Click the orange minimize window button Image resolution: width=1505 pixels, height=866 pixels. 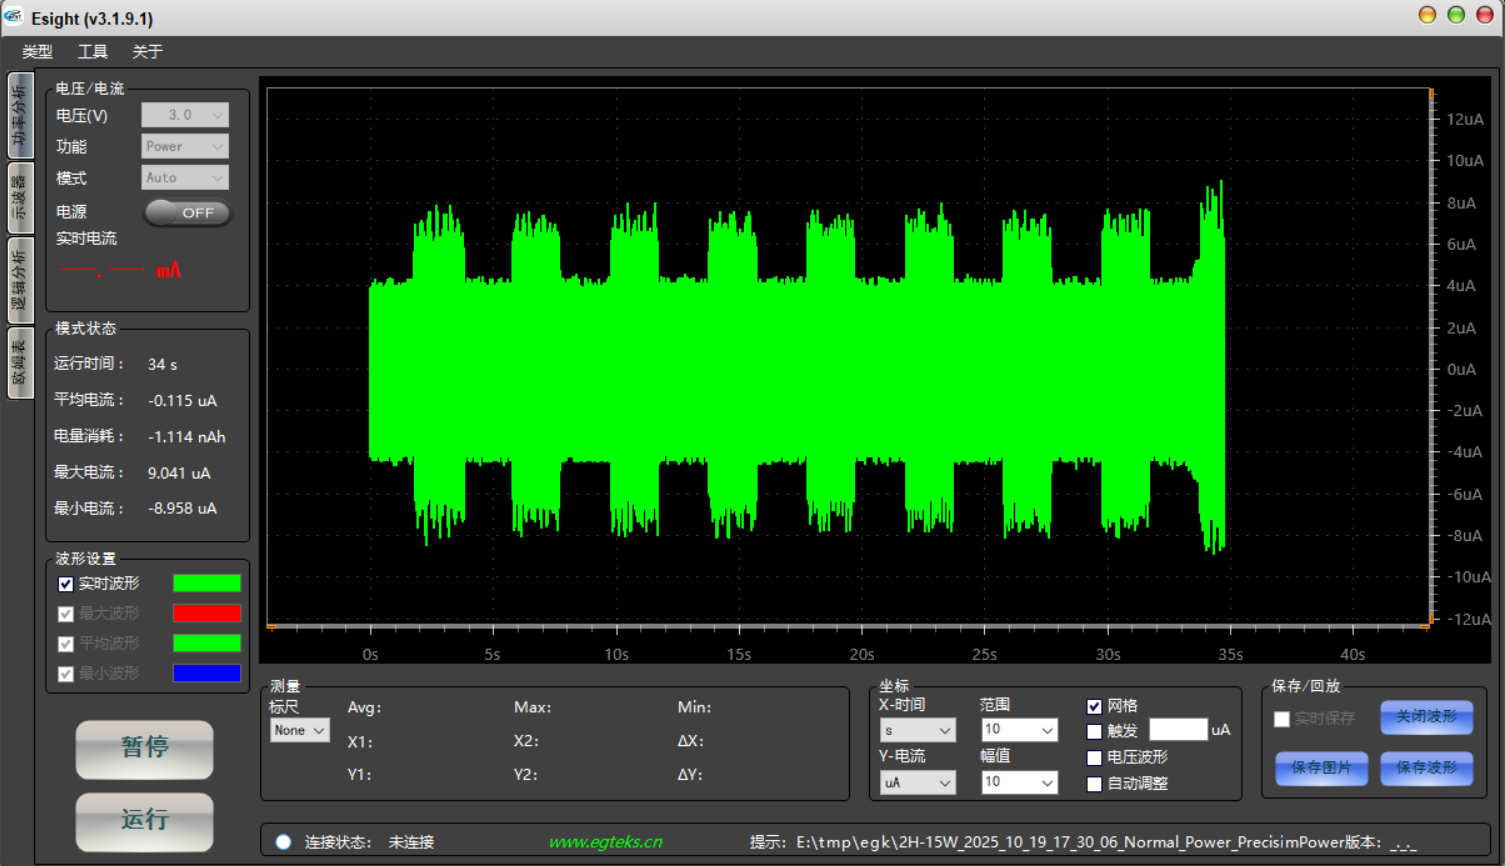[x=1427, y=15]
